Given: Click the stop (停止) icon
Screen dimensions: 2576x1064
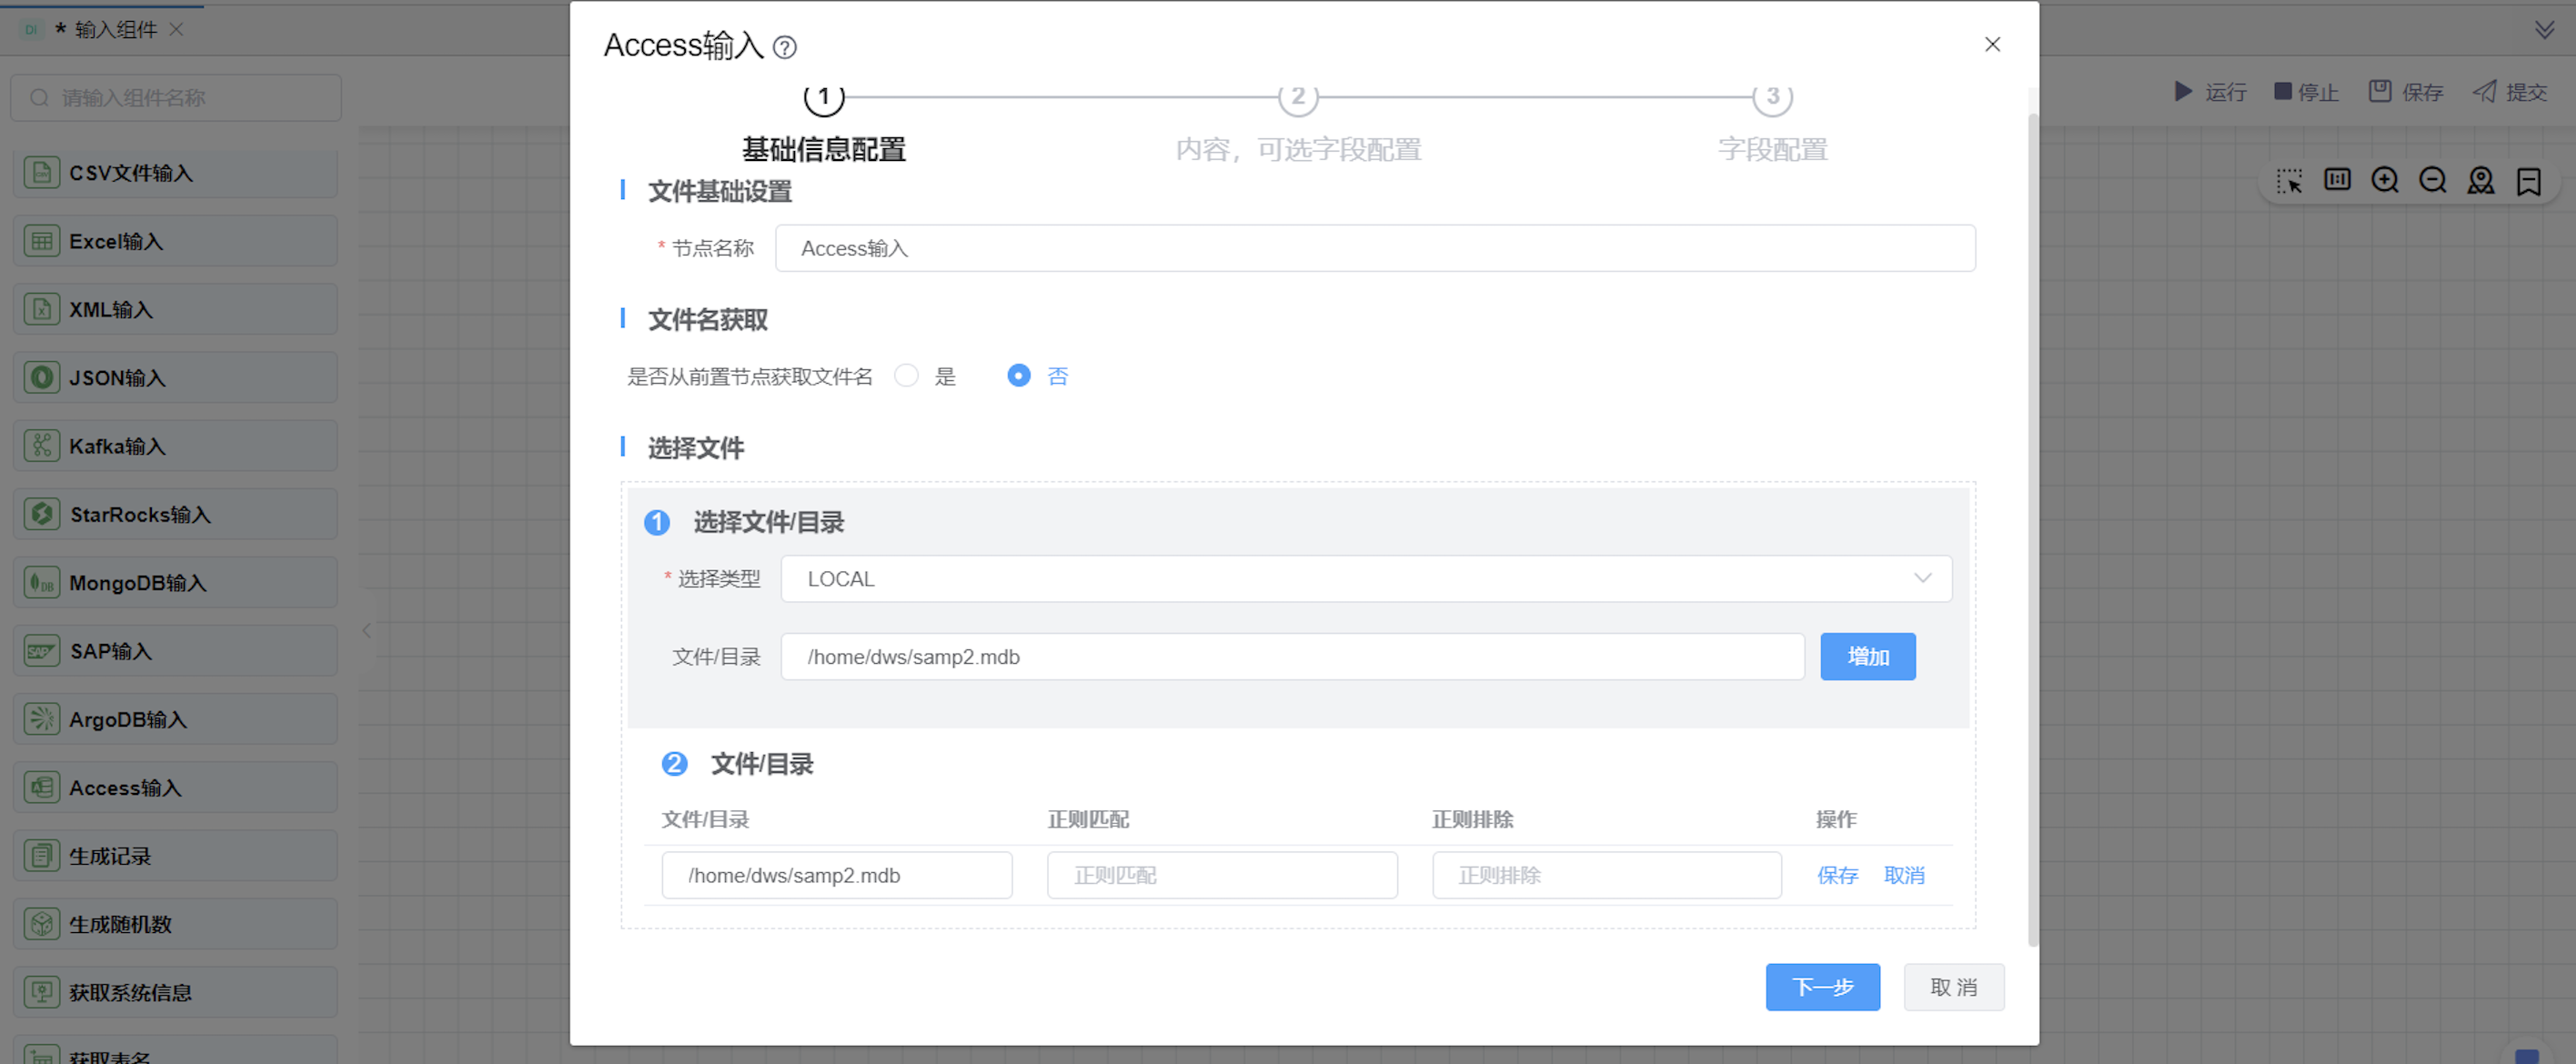Looking at the screenshot, I should pyautogui.click(x=2283, y=92).
